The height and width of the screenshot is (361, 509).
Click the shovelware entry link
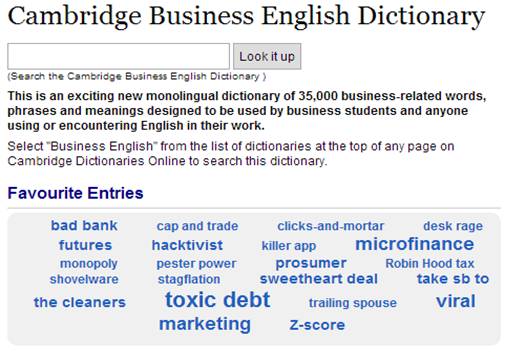[x=84, y=279]
